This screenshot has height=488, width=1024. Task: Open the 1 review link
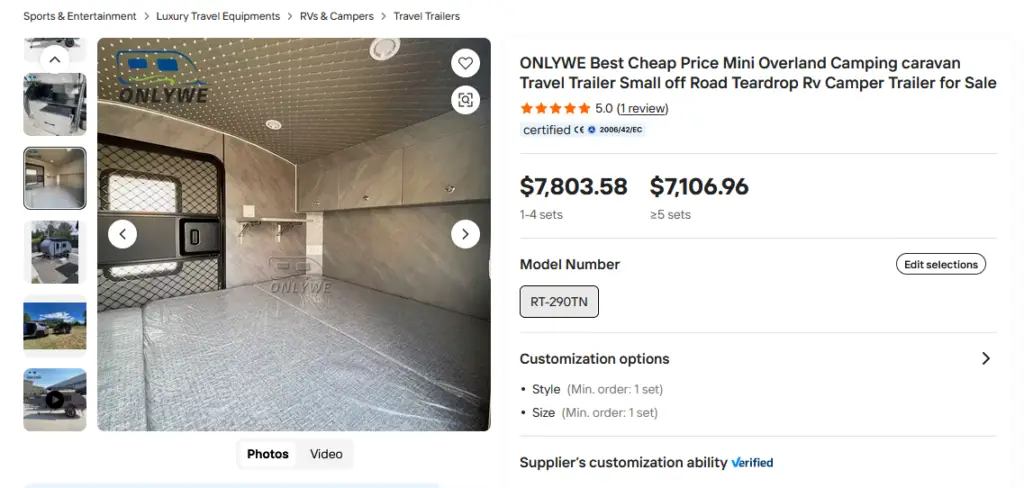click(x=643, y=108)
